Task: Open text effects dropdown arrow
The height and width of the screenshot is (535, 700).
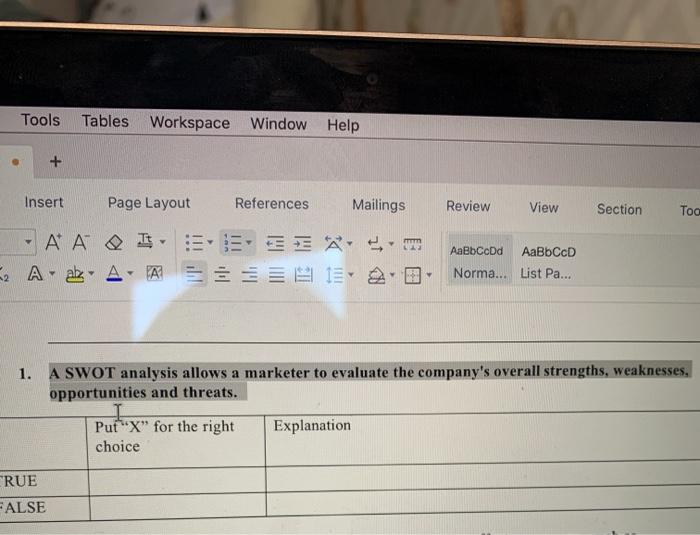Action: (52, 273)
